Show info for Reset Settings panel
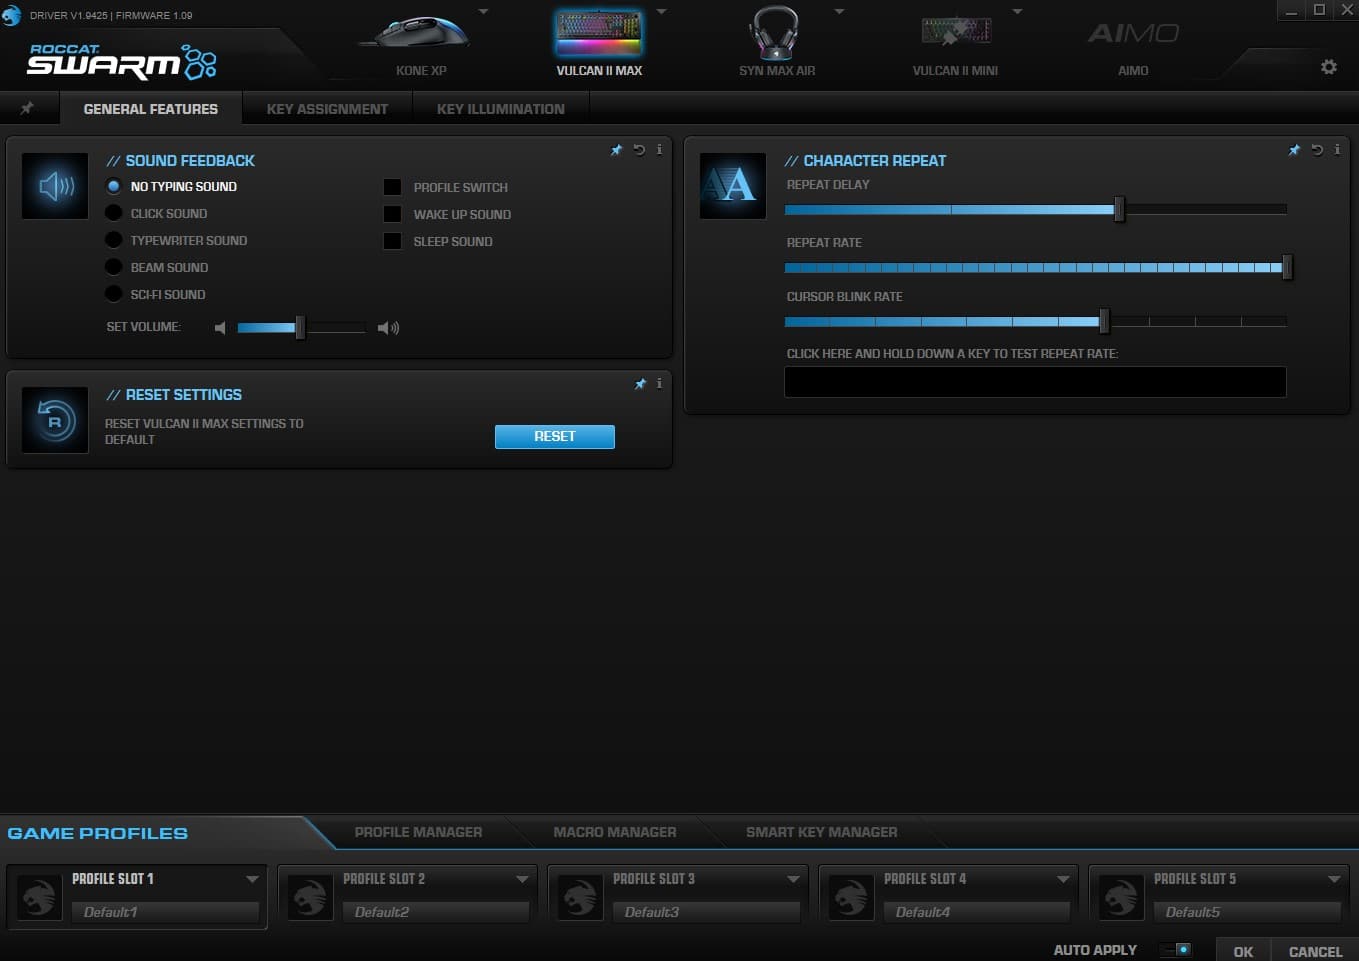This screenshot has height=961, width=1359. click(659, 384)
